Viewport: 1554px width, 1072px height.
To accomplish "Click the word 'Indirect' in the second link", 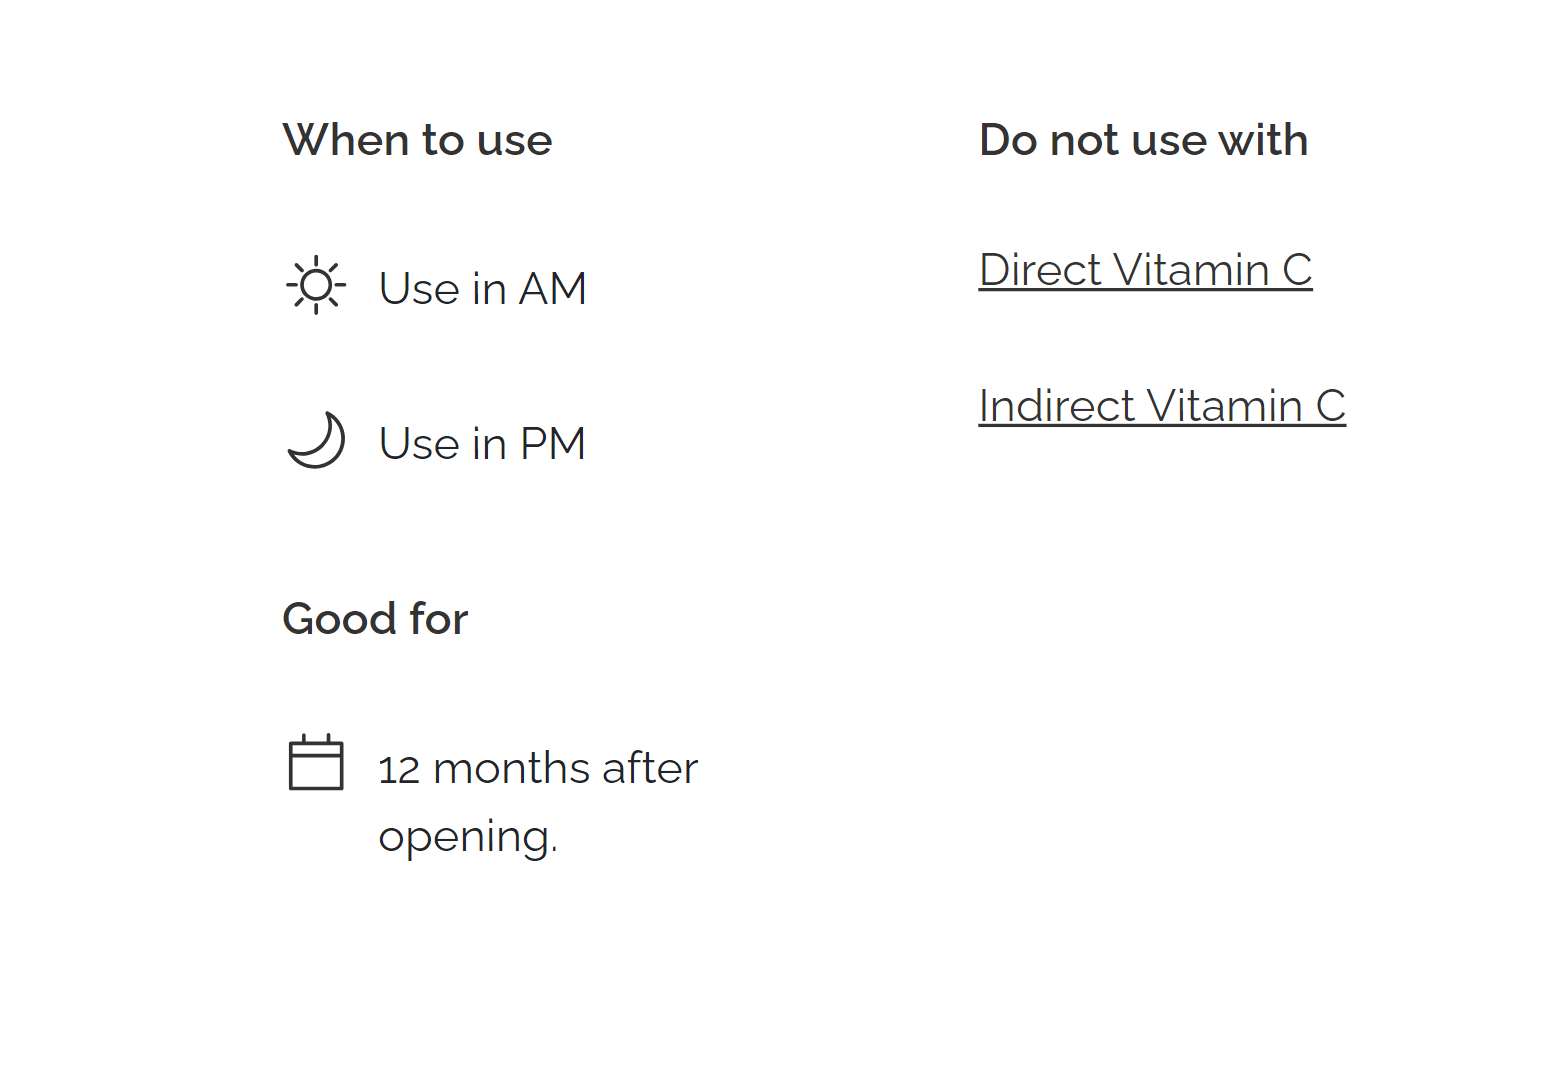I will click(1057, 406).
